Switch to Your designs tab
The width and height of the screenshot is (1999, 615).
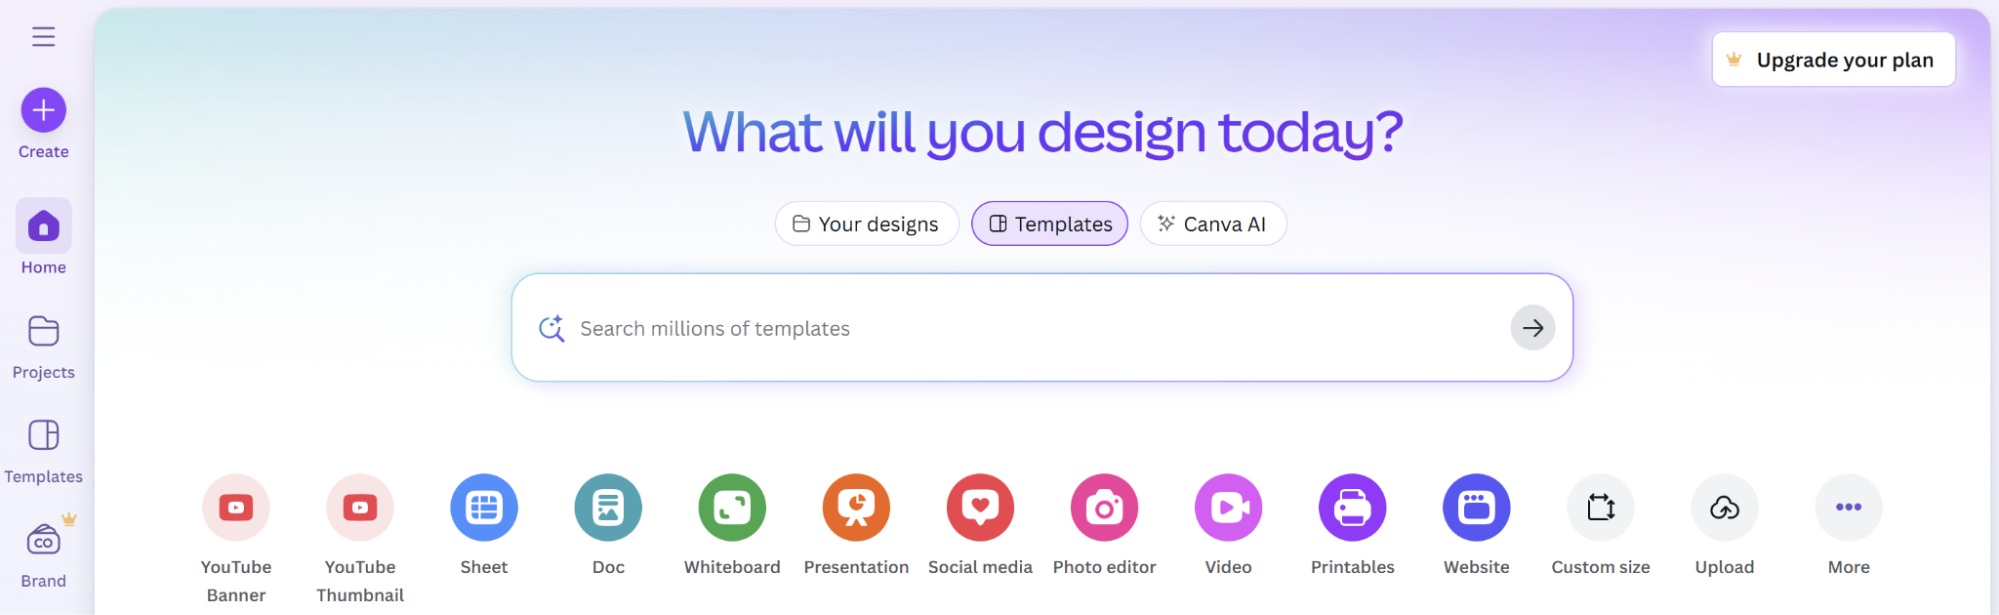coord(866,224)
